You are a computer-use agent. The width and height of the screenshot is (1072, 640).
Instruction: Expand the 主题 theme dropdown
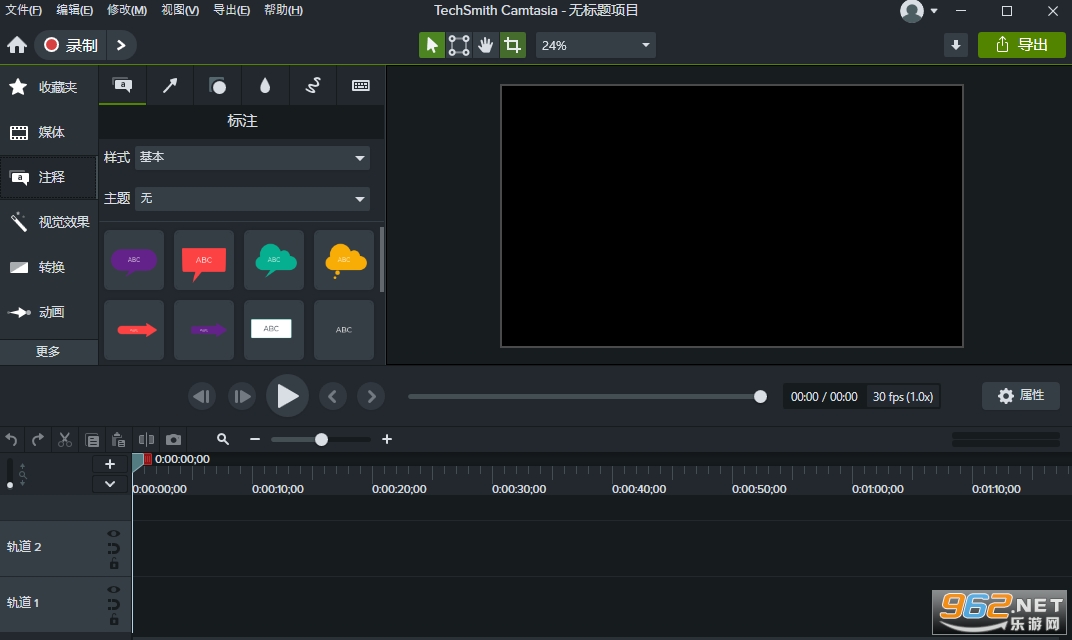pos(252,199)
